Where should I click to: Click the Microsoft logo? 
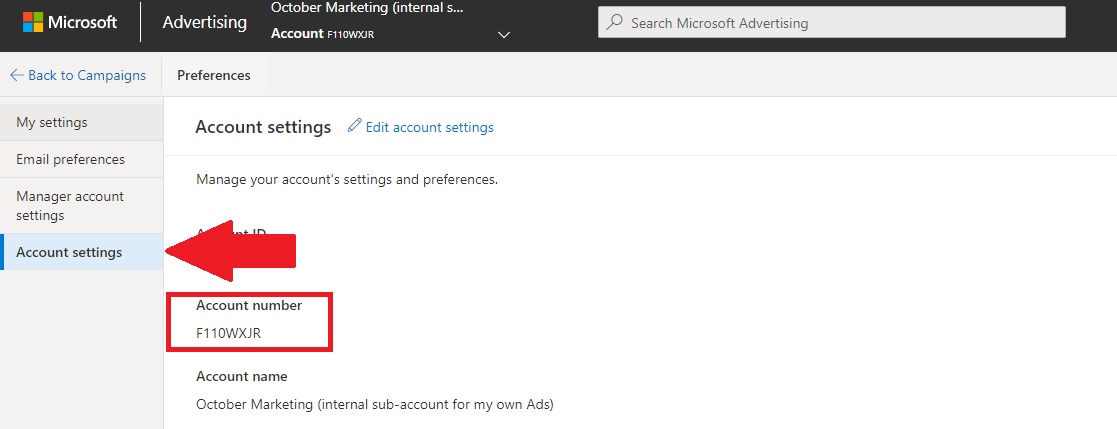click(69, 22)
